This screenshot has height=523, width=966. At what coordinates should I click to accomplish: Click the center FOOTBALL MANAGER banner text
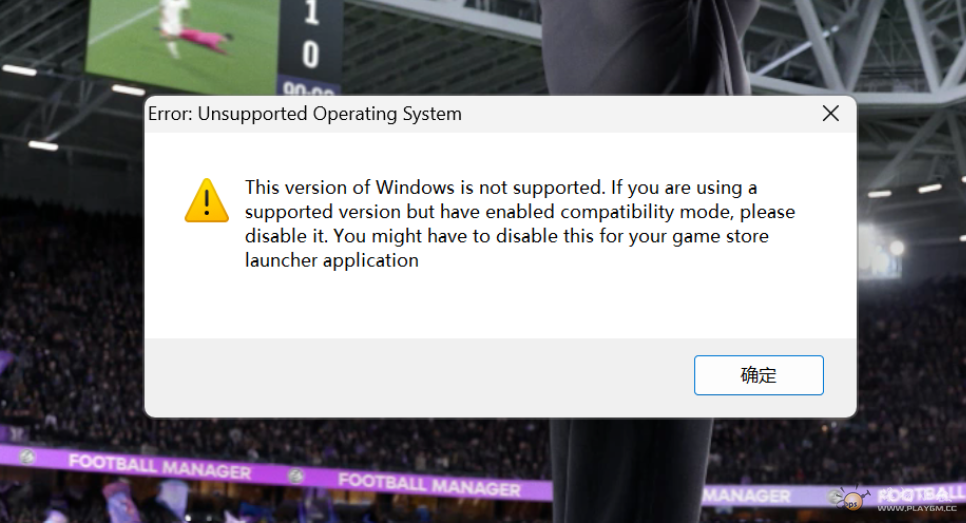tap(429, 484)
